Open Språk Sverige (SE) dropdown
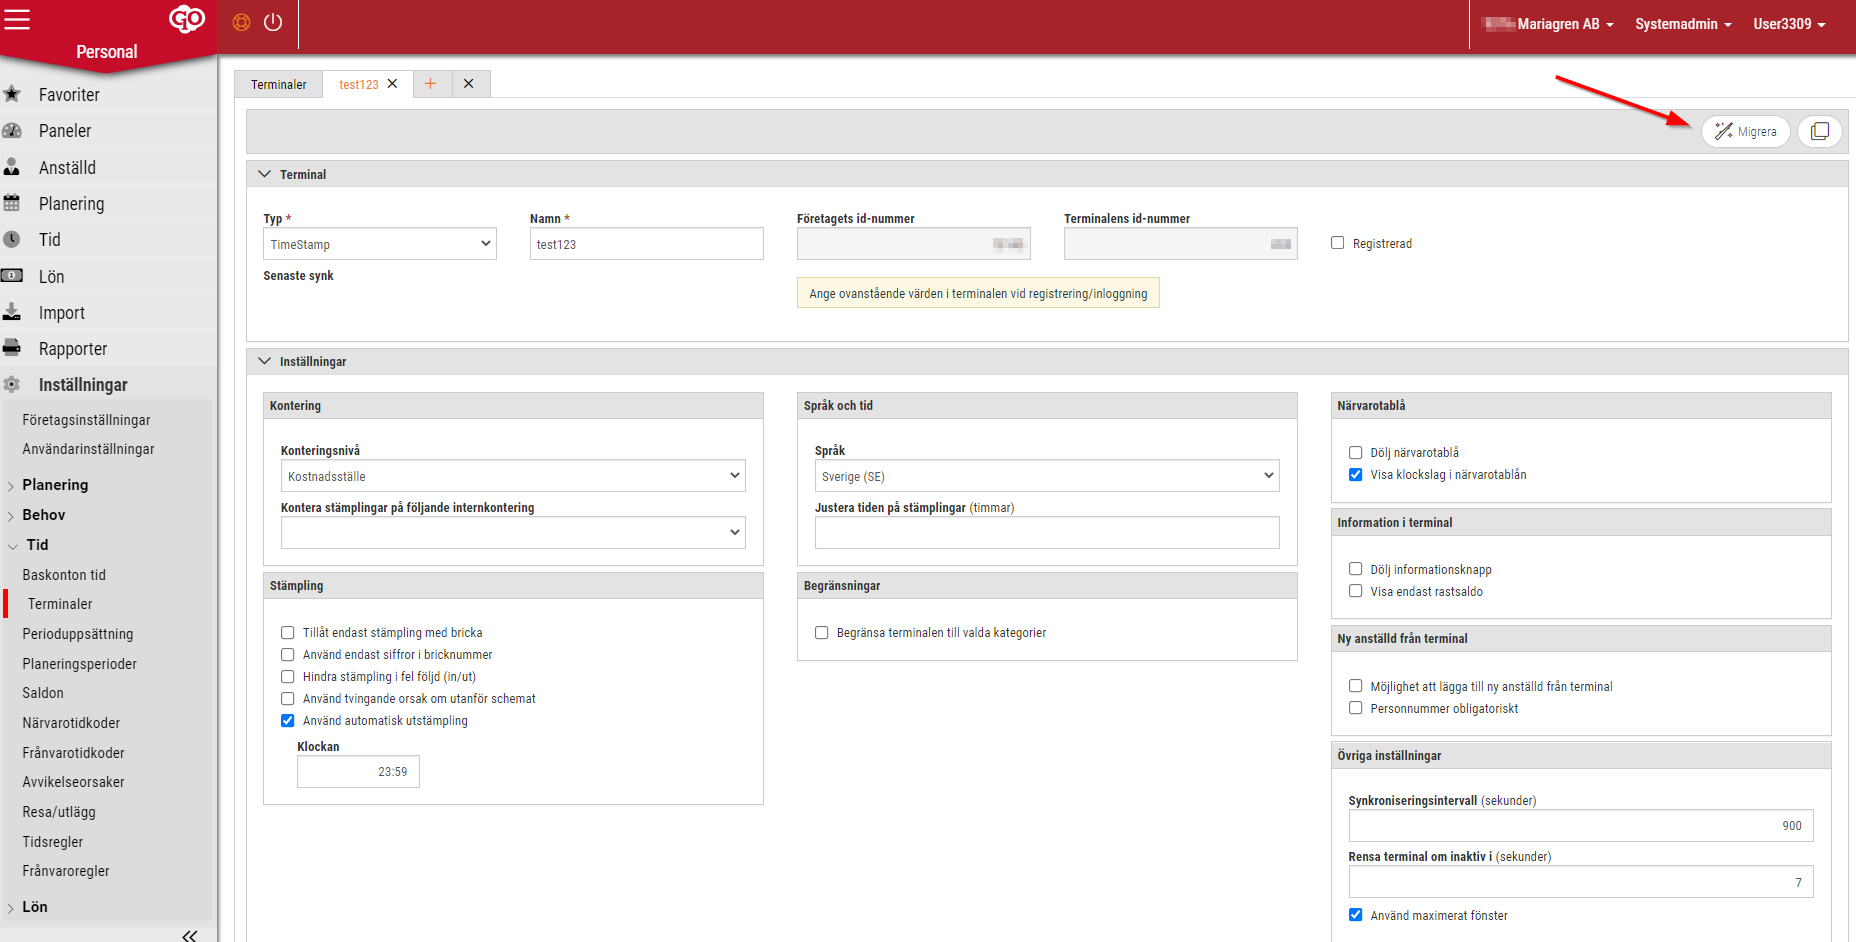This screenshot has height=942, width=1856. pyautogui.click(x=1047, y=476)
